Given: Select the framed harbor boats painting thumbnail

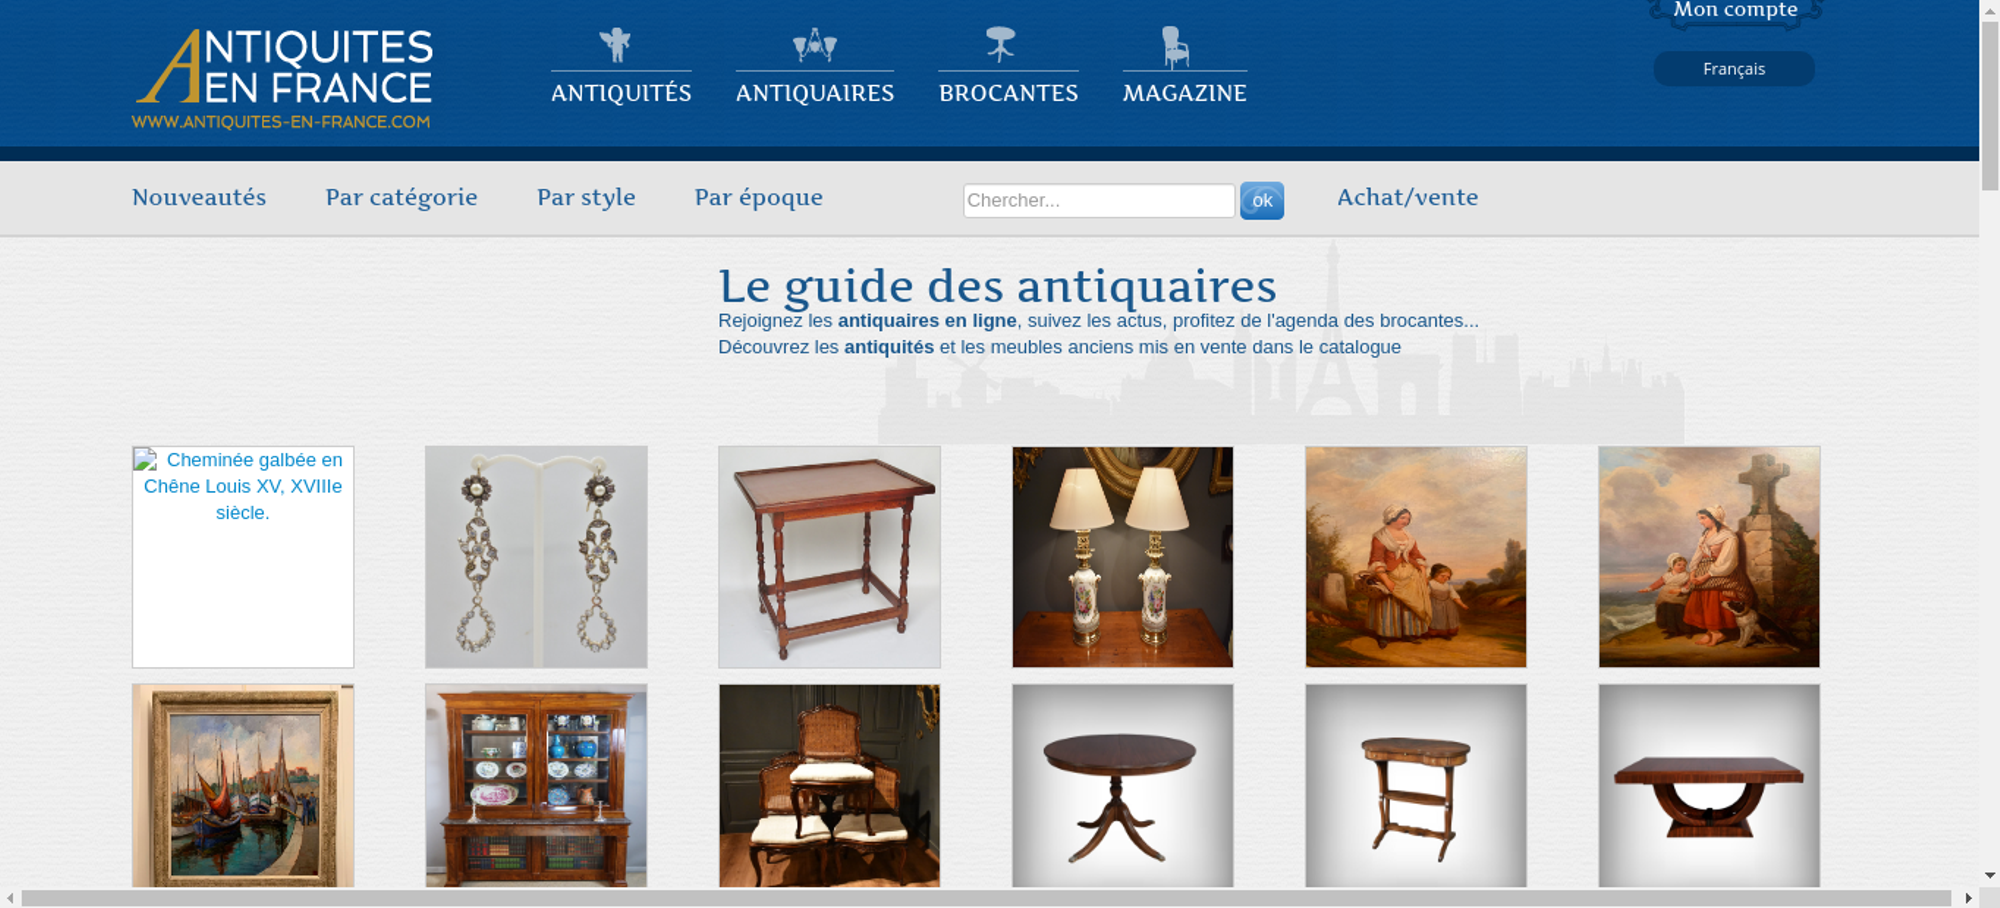Looking at the screenshot, I should point(243,786).
